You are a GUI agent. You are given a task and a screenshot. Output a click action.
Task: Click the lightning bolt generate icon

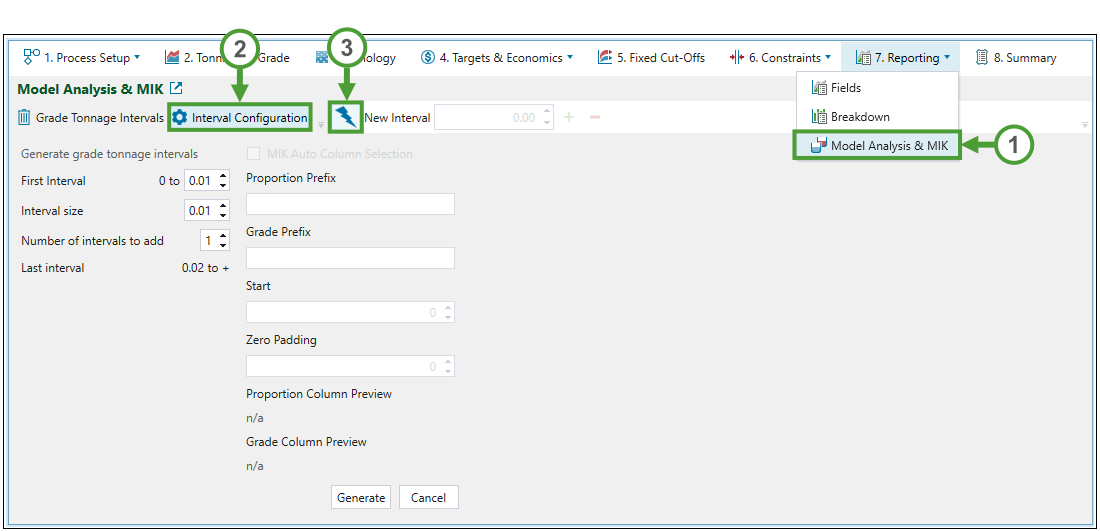pos(346,118)
